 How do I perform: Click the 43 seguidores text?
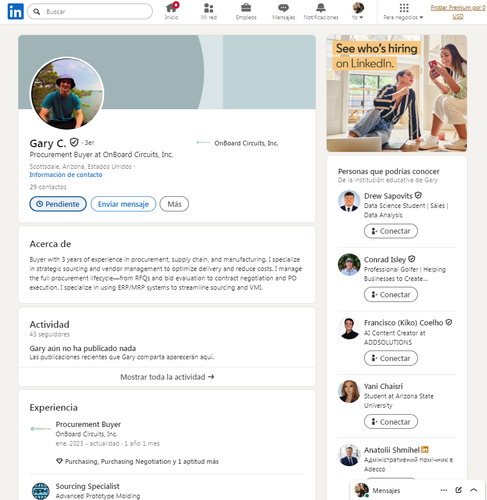click(x=50, y=334)
